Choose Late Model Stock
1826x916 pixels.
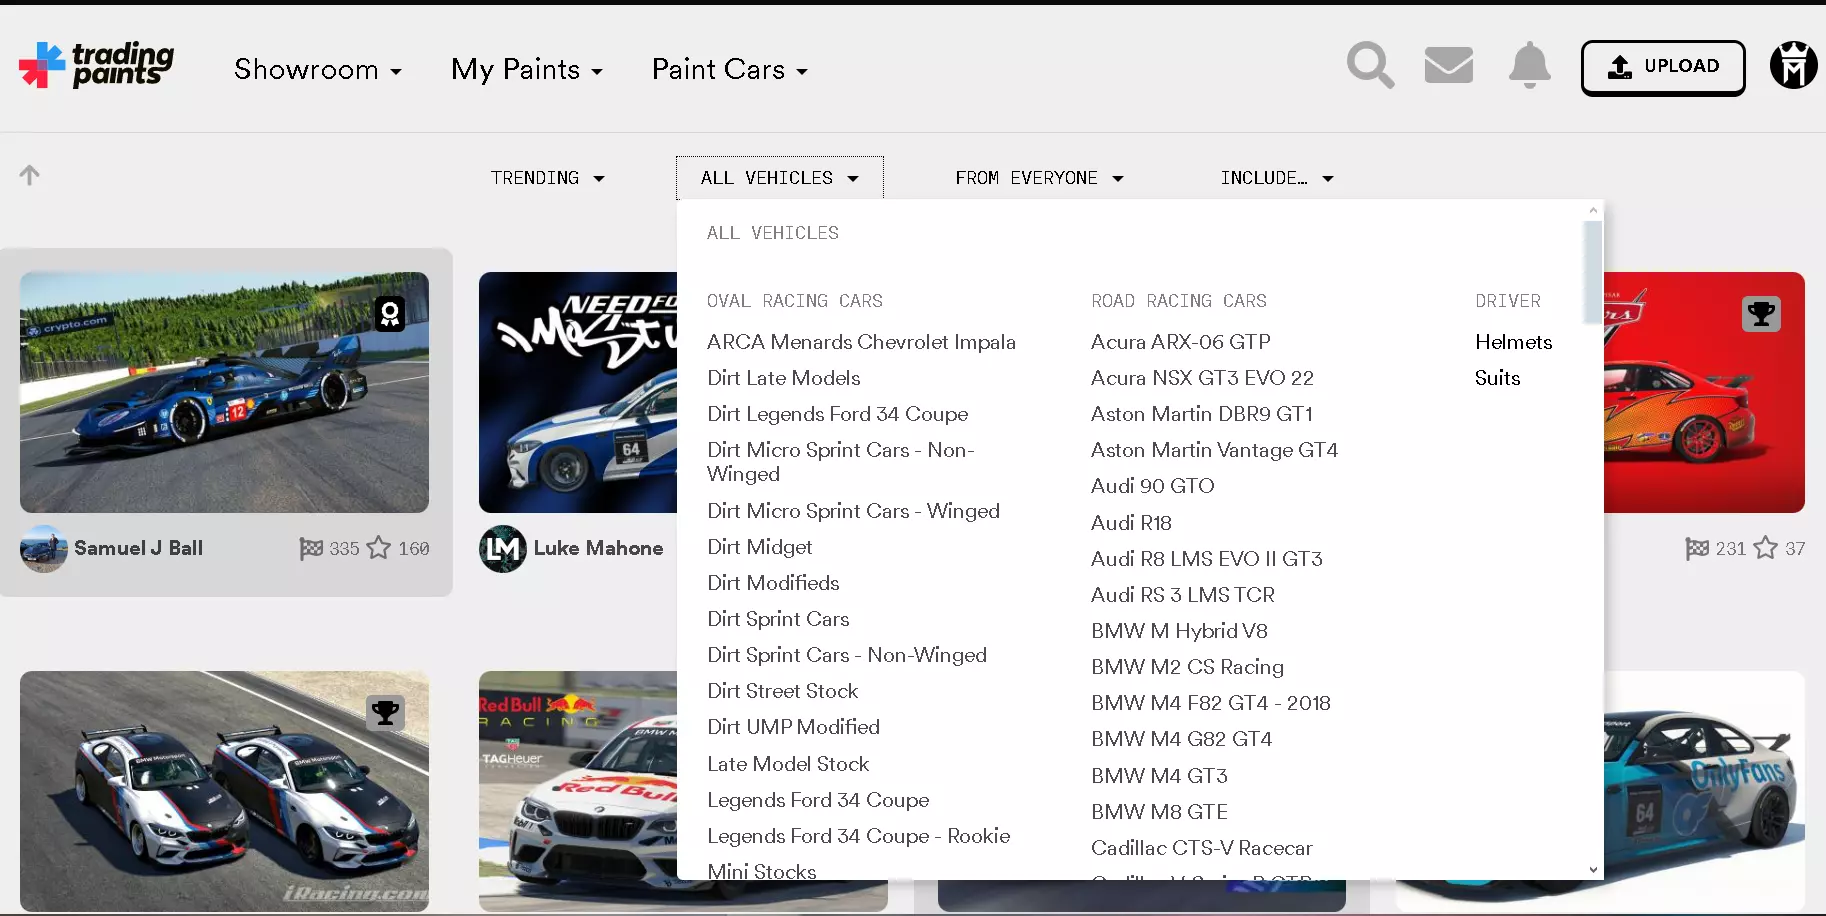point(788,764)
